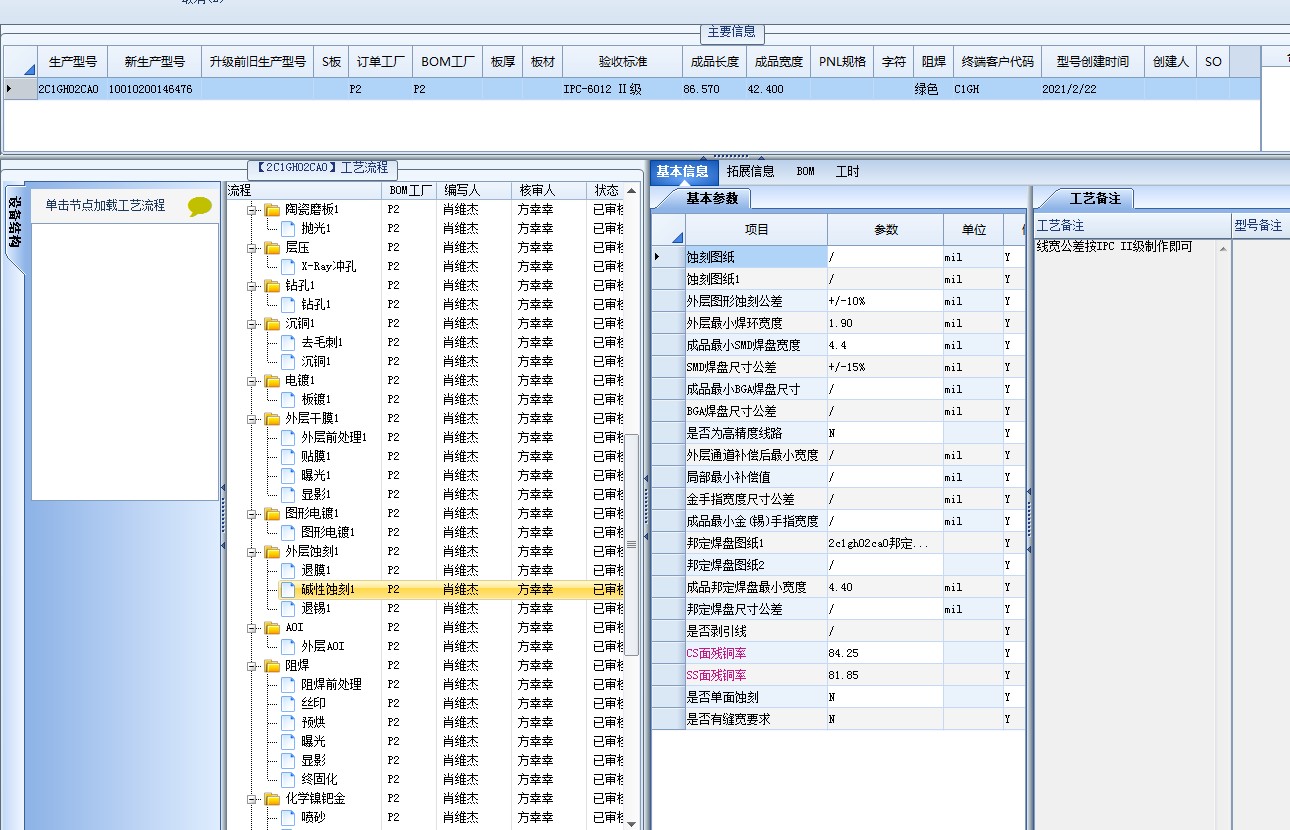The image size is (1290, 830).
Task: Click the 编写人 column header in process tree
Action: coord(475,190)
